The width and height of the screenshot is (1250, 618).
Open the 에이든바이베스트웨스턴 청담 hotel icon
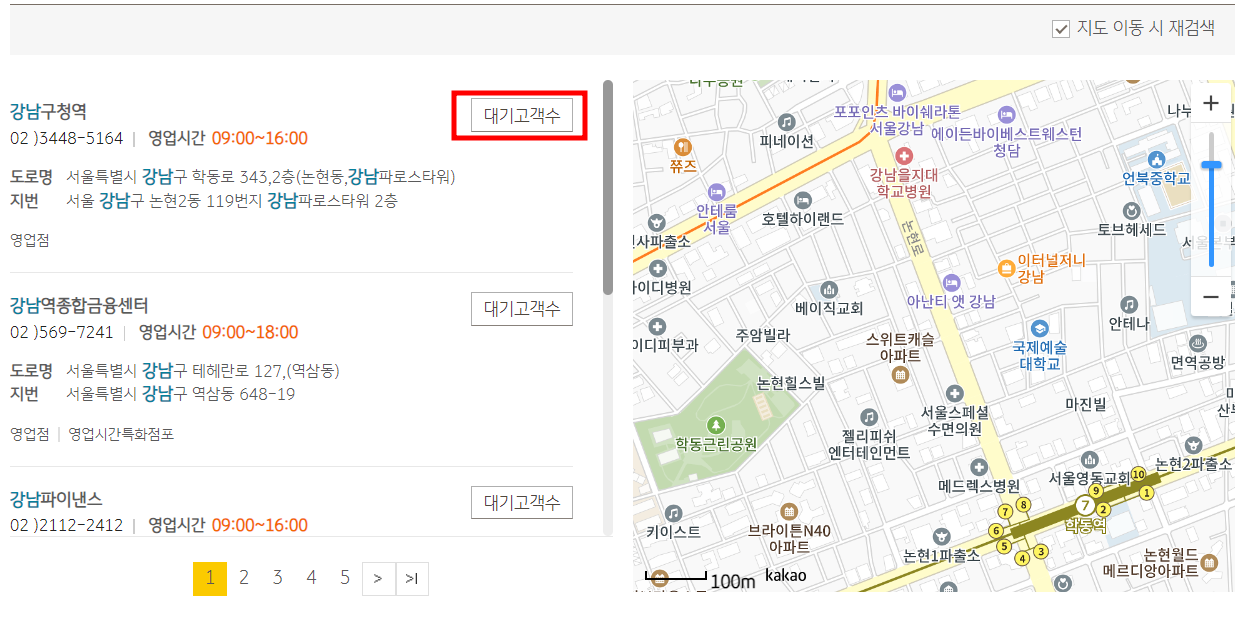(x=1006, y=113)
